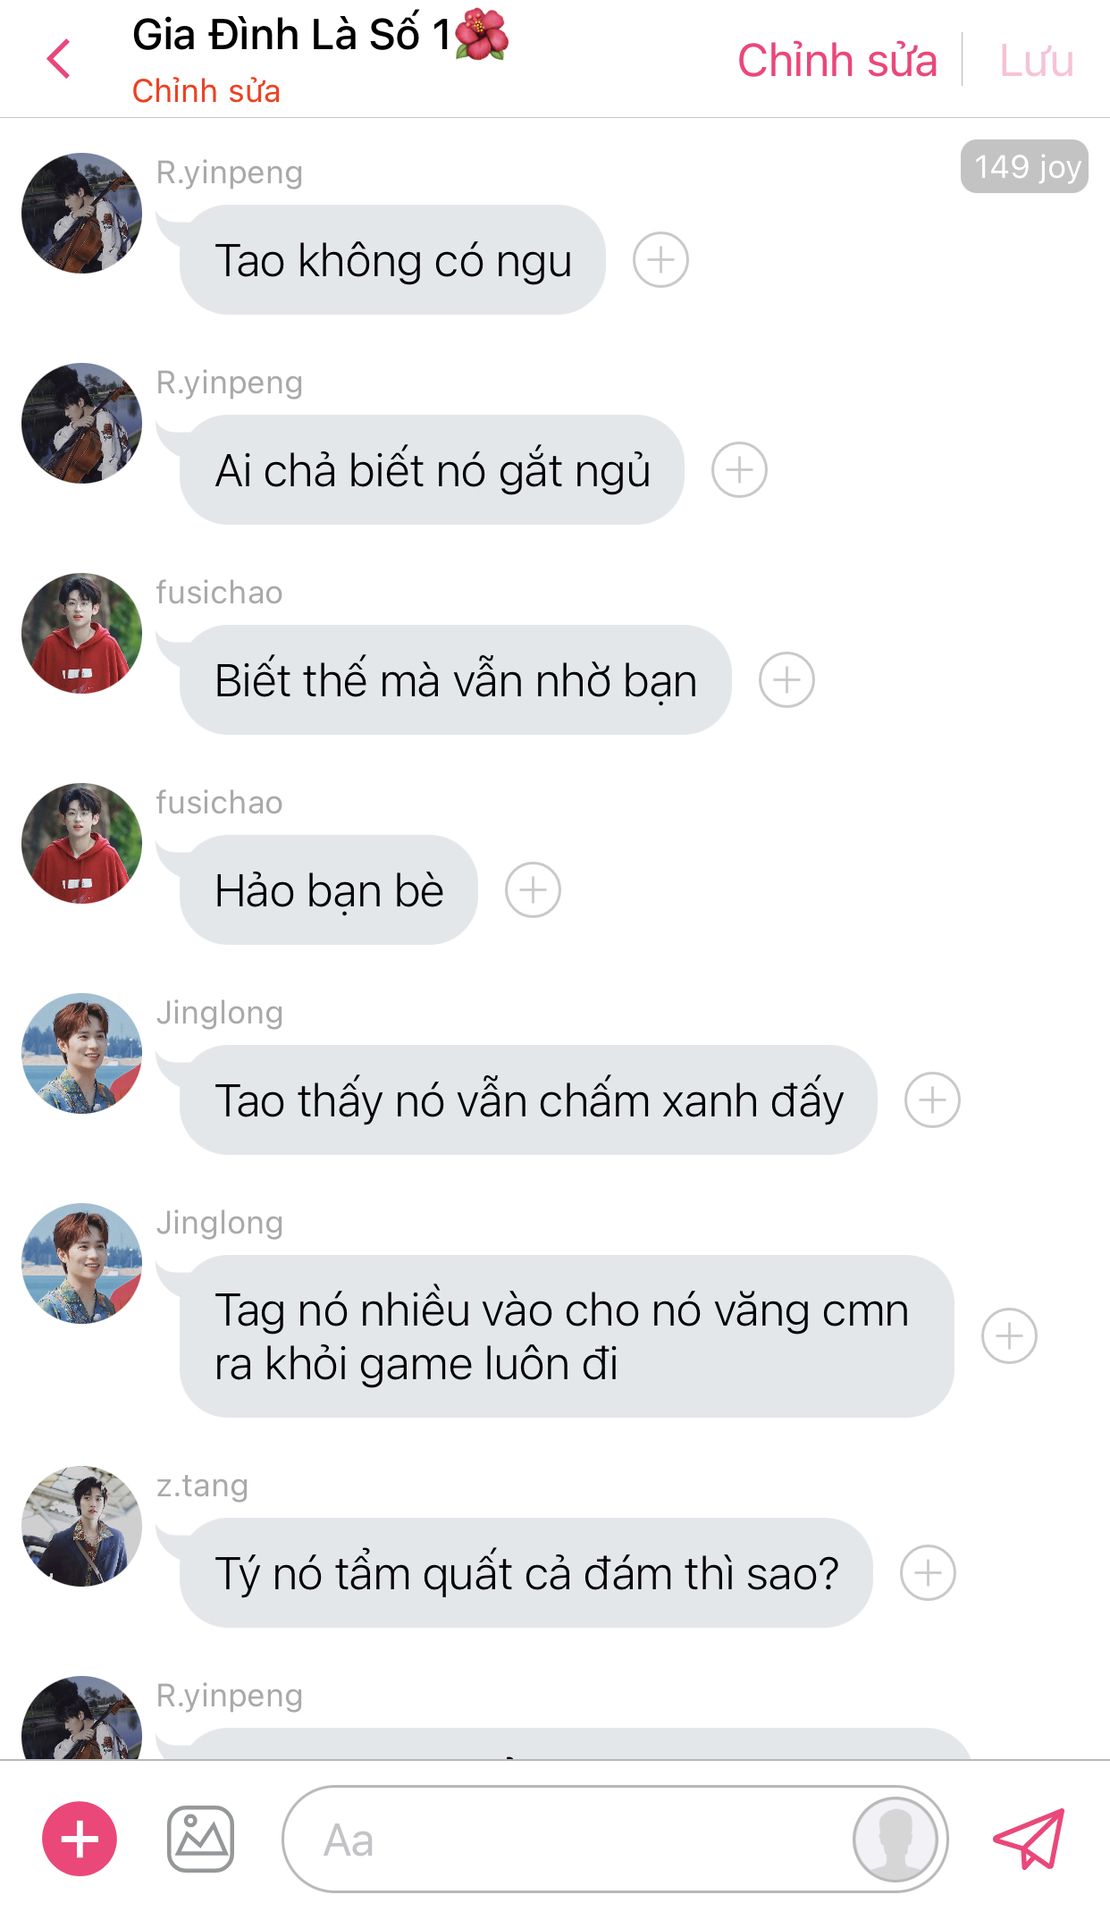Tap plus beside "Biết thế mà vẫn nhờ bạn"

(787, 680)
